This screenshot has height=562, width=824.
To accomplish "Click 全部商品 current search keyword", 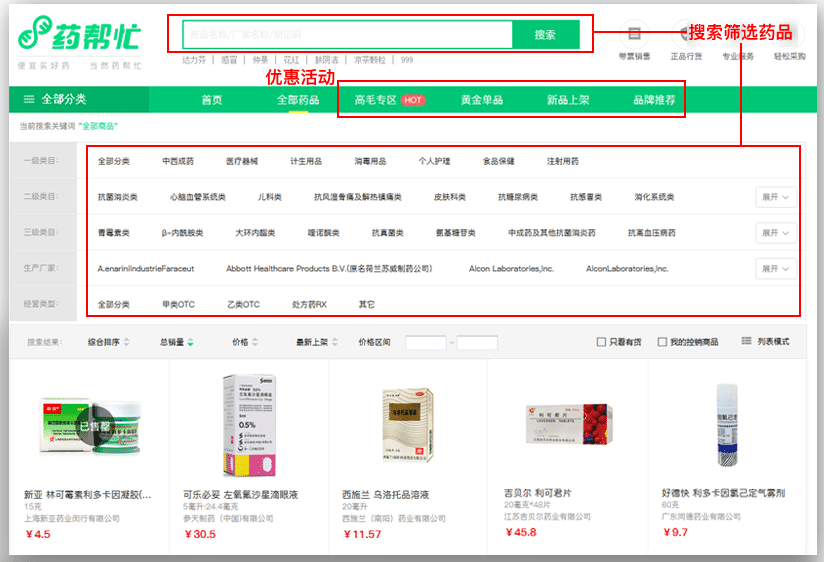I will (98, 126).
